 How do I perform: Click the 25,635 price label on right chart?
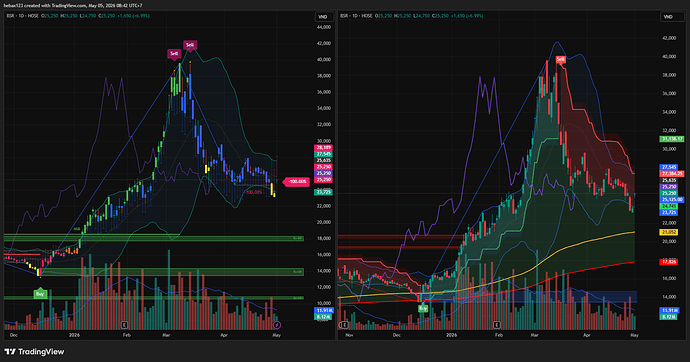pyautogui.click(x=669, y=180)
